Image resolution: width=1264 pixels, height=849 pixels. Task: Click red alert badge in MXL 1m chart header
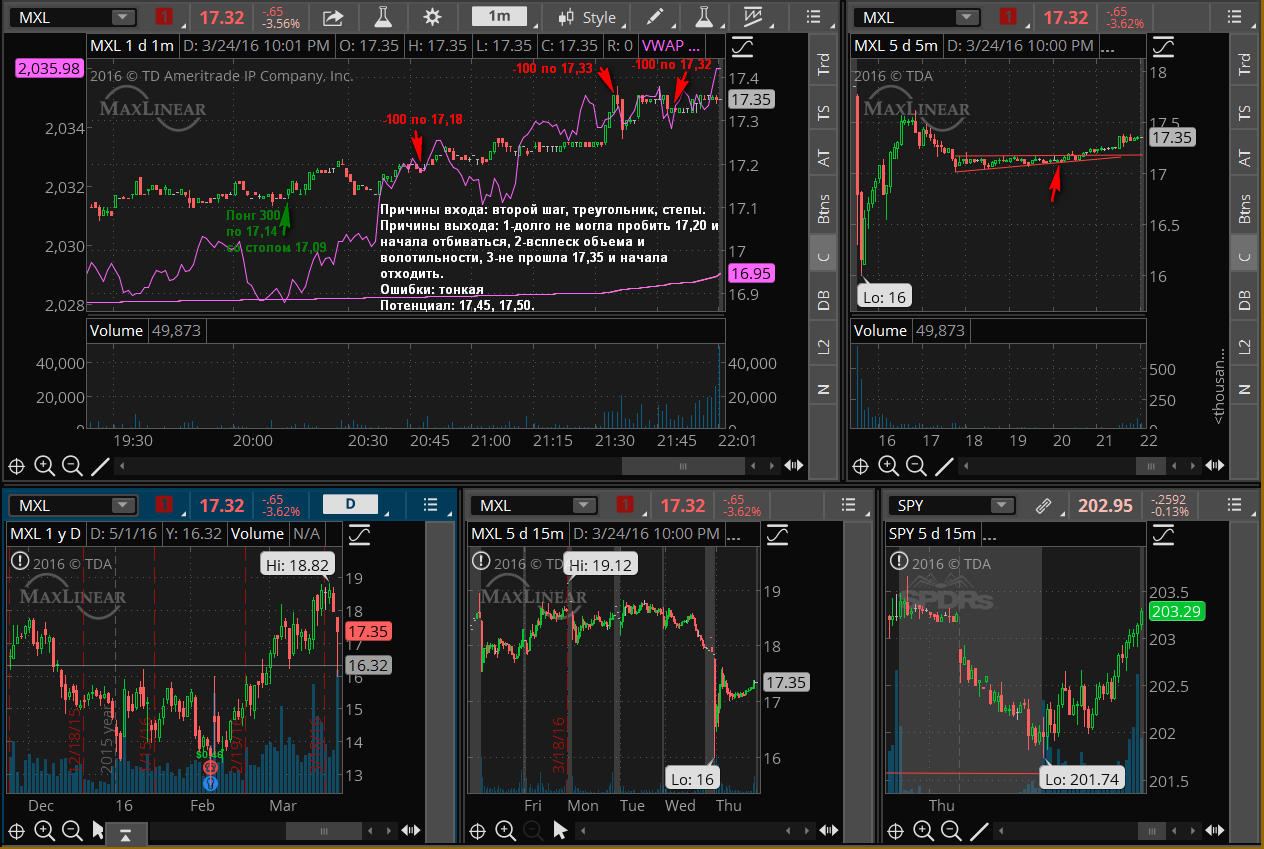pyautogui.click(x=165, y=17)
